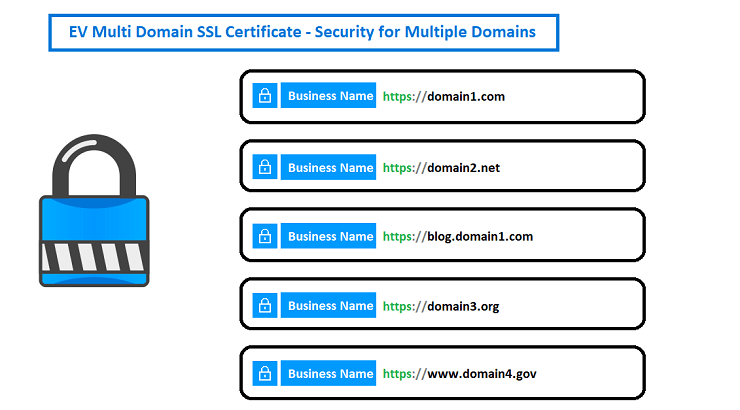
Task: Click the padlock icon beside blog.domain1.com
Action: 265,236
